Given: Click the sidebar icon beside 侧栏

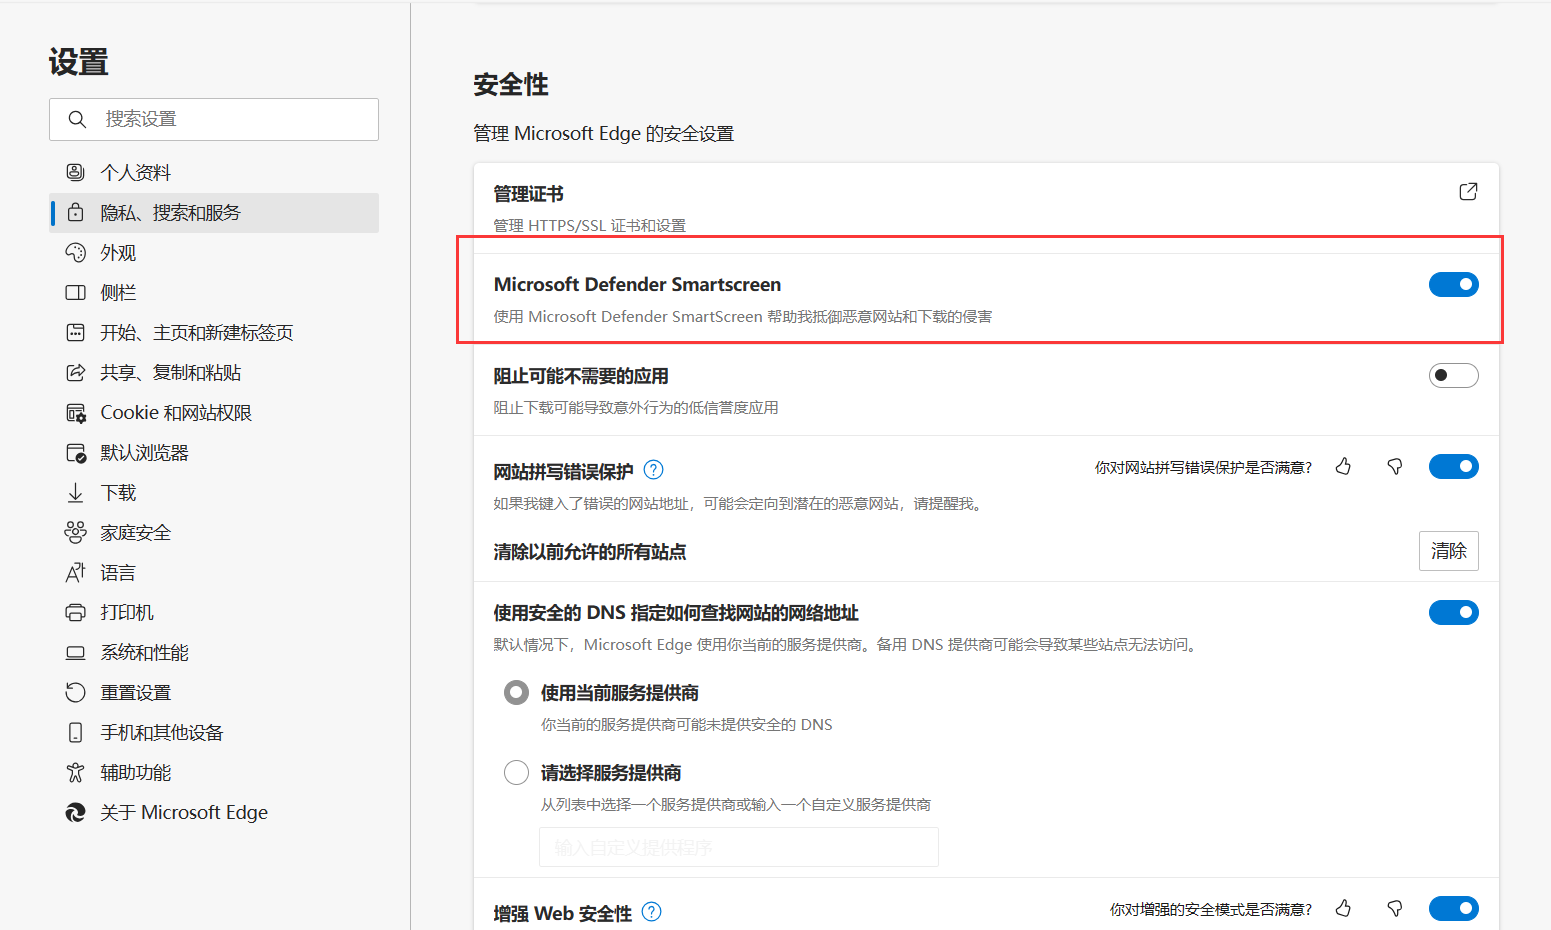Looking at the screenshot, I should click(75, 292).
